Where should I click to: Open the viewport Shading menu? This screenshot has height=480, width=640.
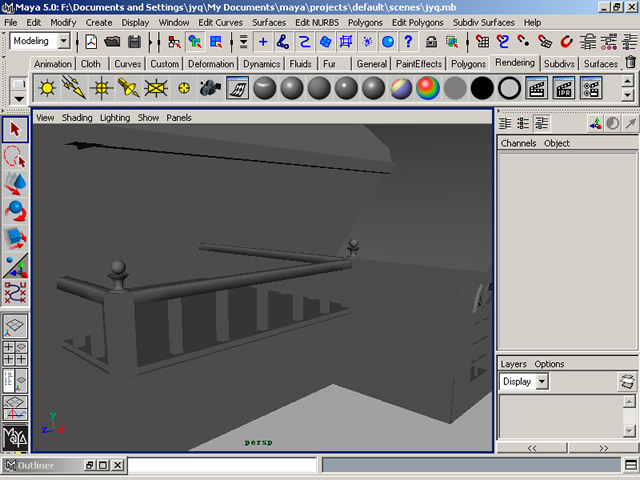tap(77, 118)
